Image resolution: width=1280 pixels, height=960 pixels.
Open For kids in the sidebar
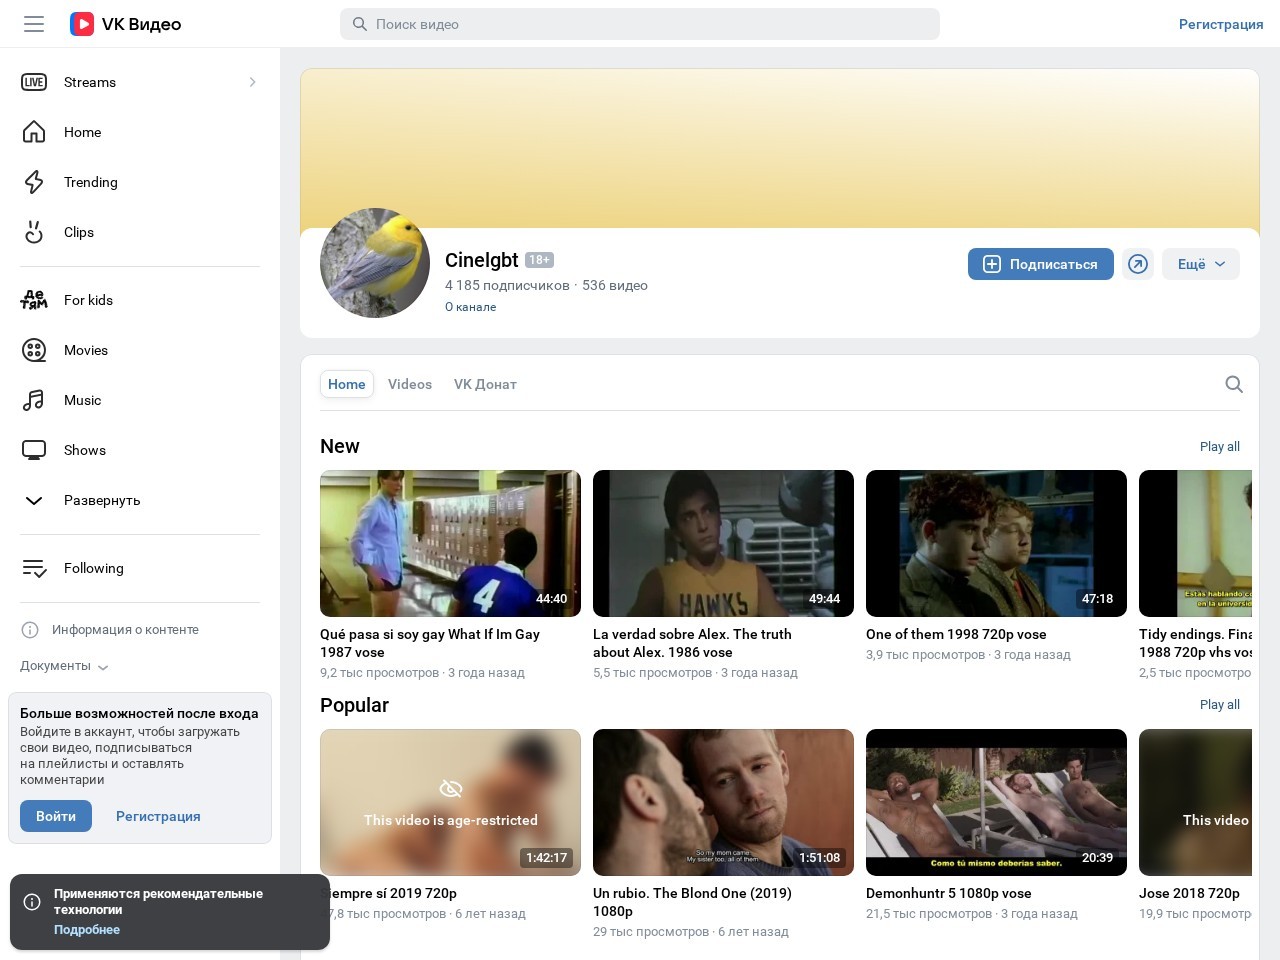pyautogui.click(x=140, y=300)
